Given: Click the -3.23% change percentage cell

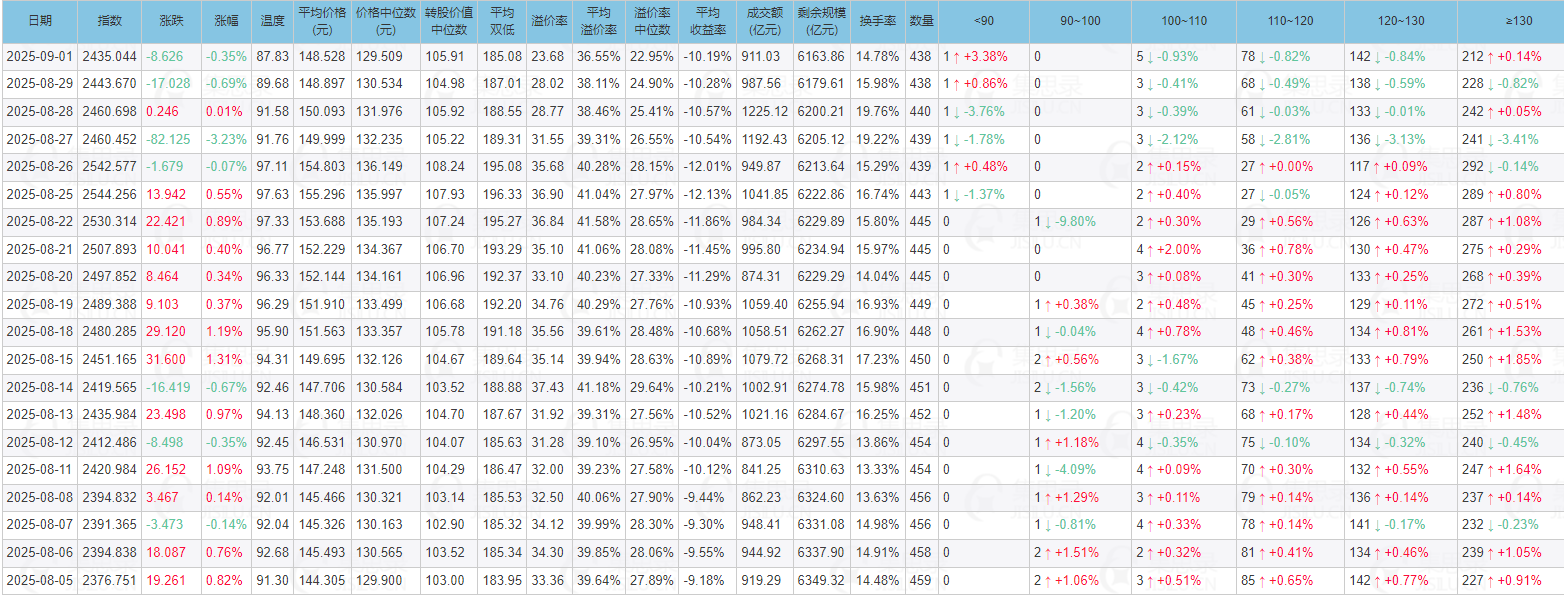Looking at the screenshot, I should click(x=226, y=140).
